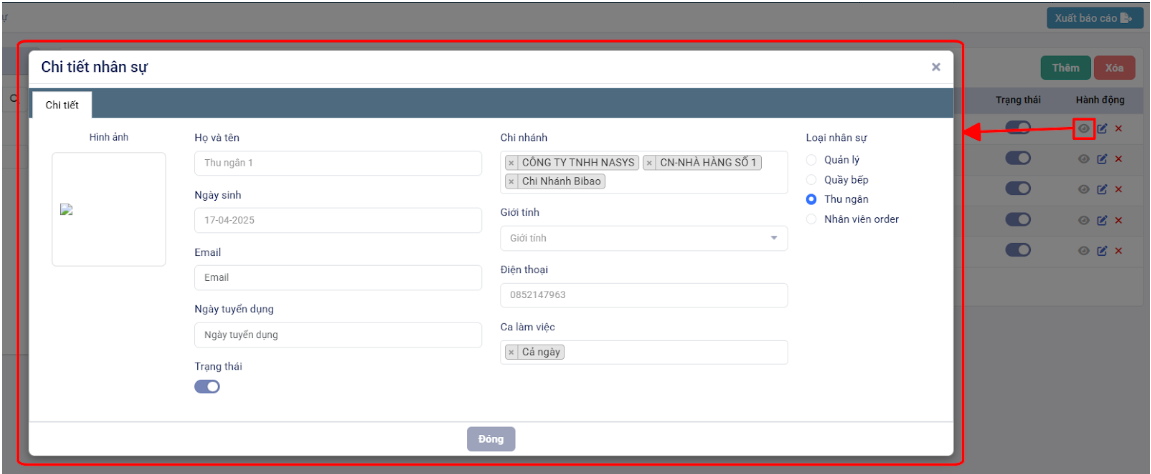The image size is (1151, 474).
Task: Click the green Thêm button
Action: pyautogui.click(x=1065, y=68)
